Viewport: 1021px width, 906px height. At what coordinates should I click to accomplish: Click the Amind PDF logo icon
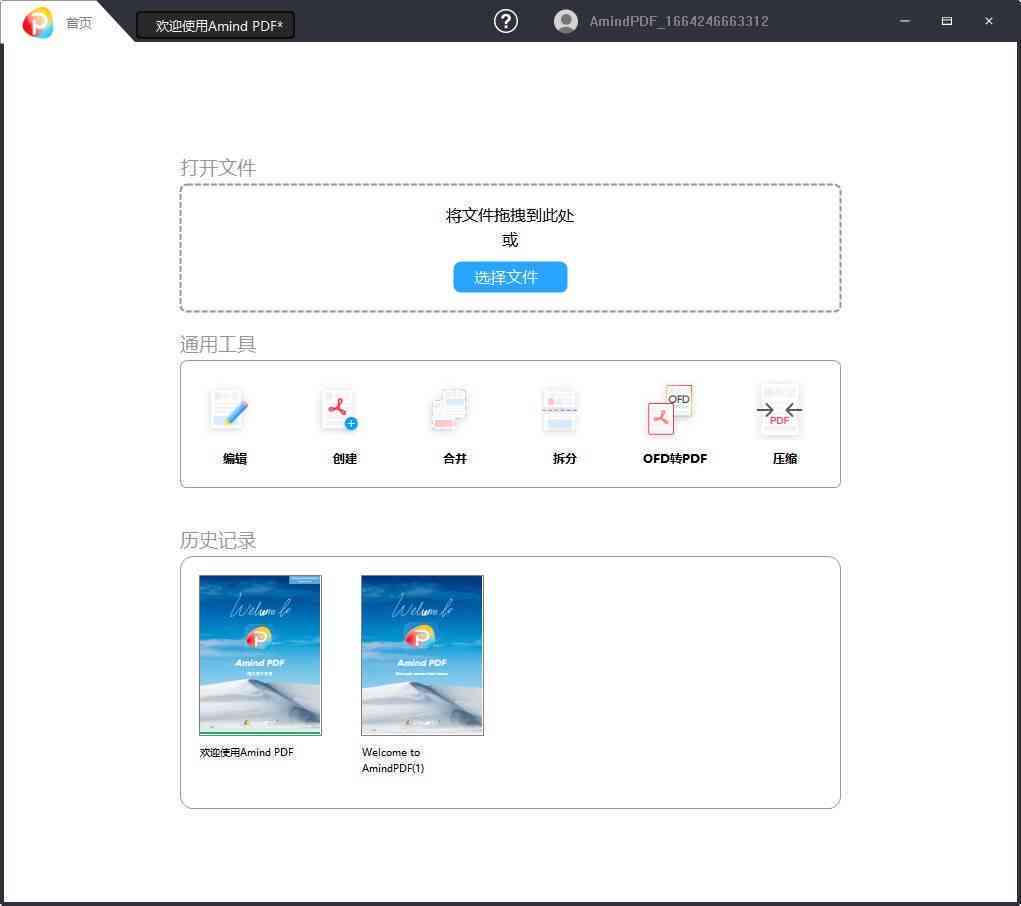(37, 23)
